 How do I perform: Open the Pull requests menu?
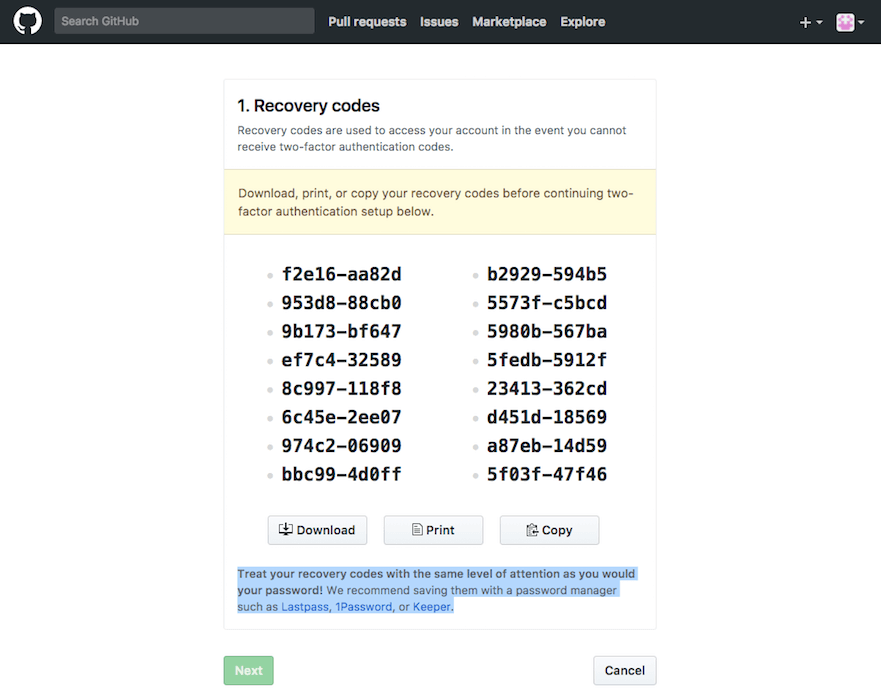pos(367,21)
